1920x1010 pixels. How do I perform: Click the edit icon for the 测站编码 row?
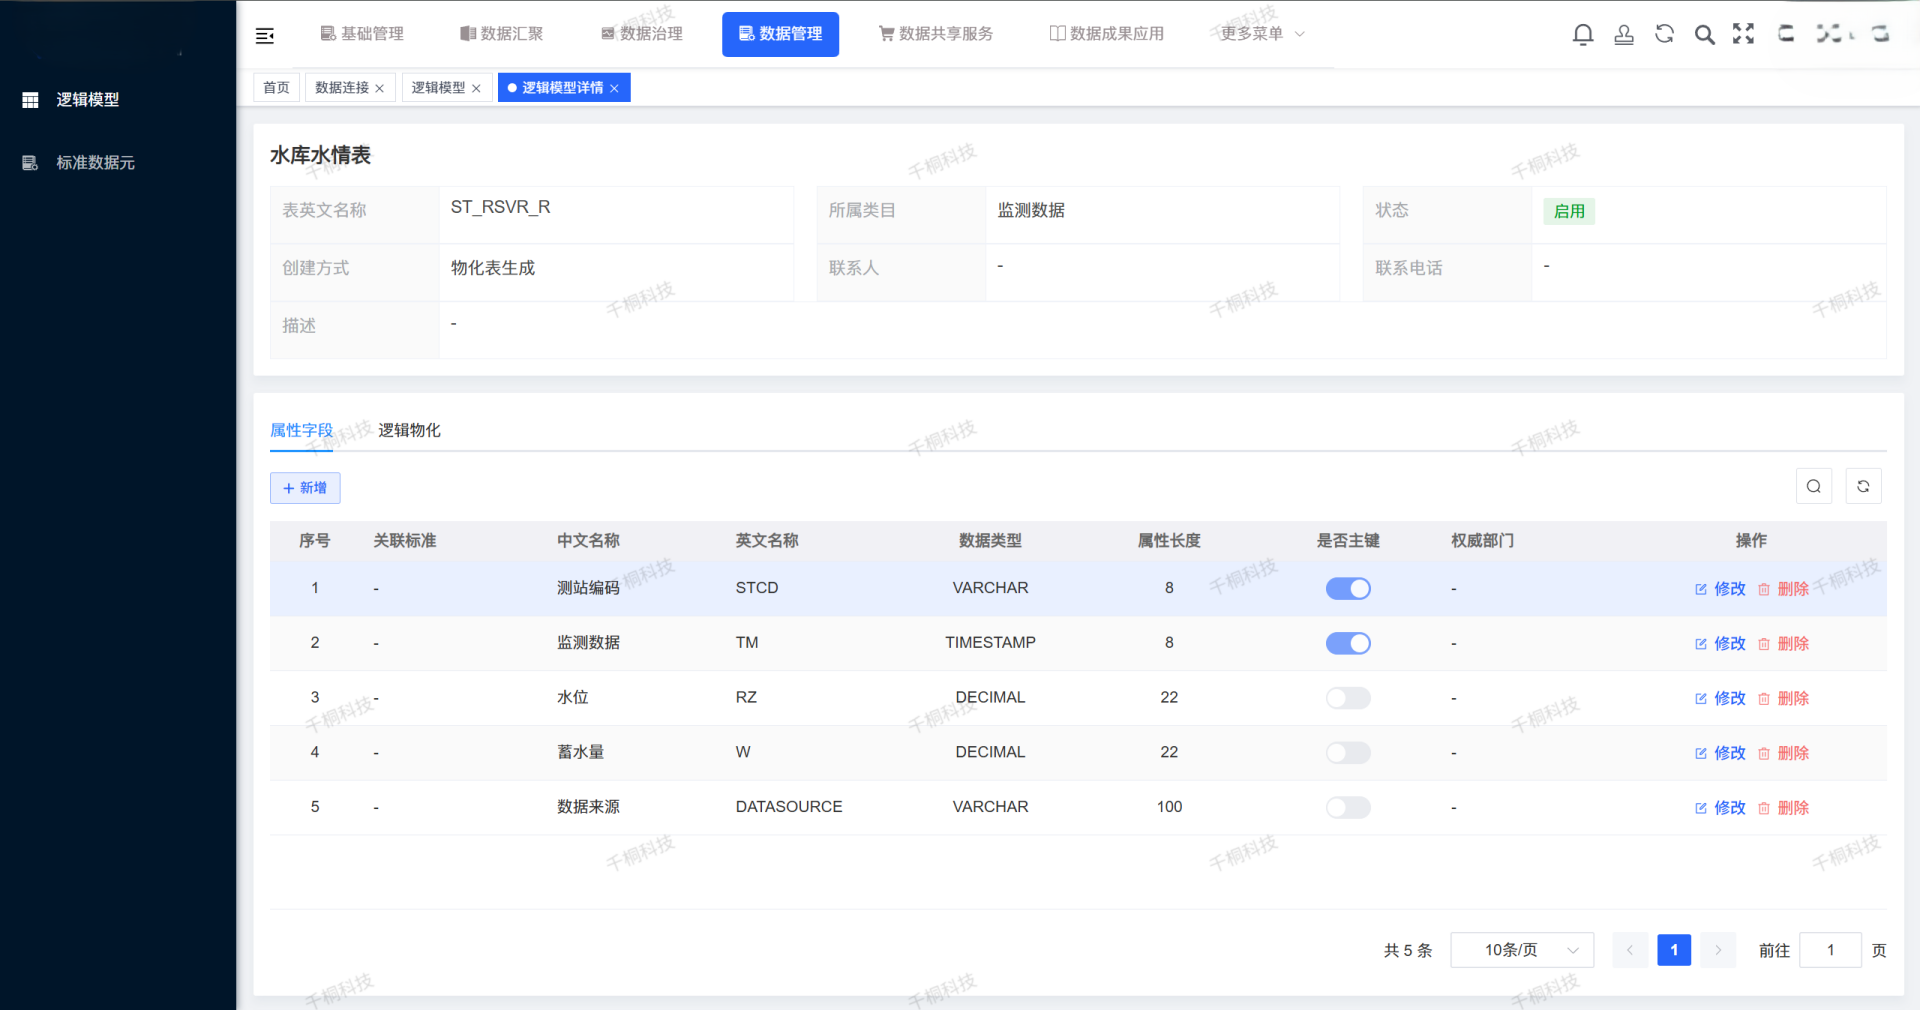pos(1701,589)
